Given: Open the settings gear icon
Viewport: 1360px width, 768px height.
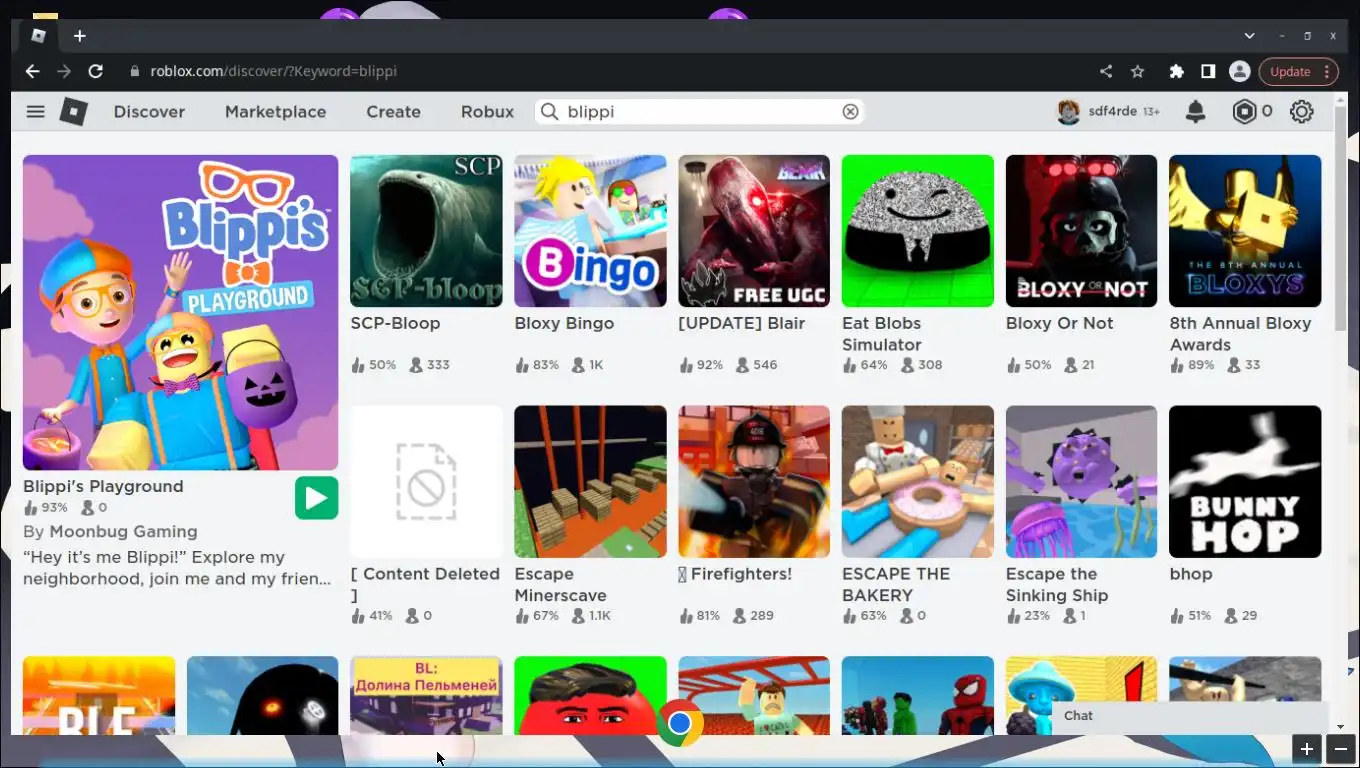Looking at the screenshot, I should pyautogui.click(x=1301, y=112).
